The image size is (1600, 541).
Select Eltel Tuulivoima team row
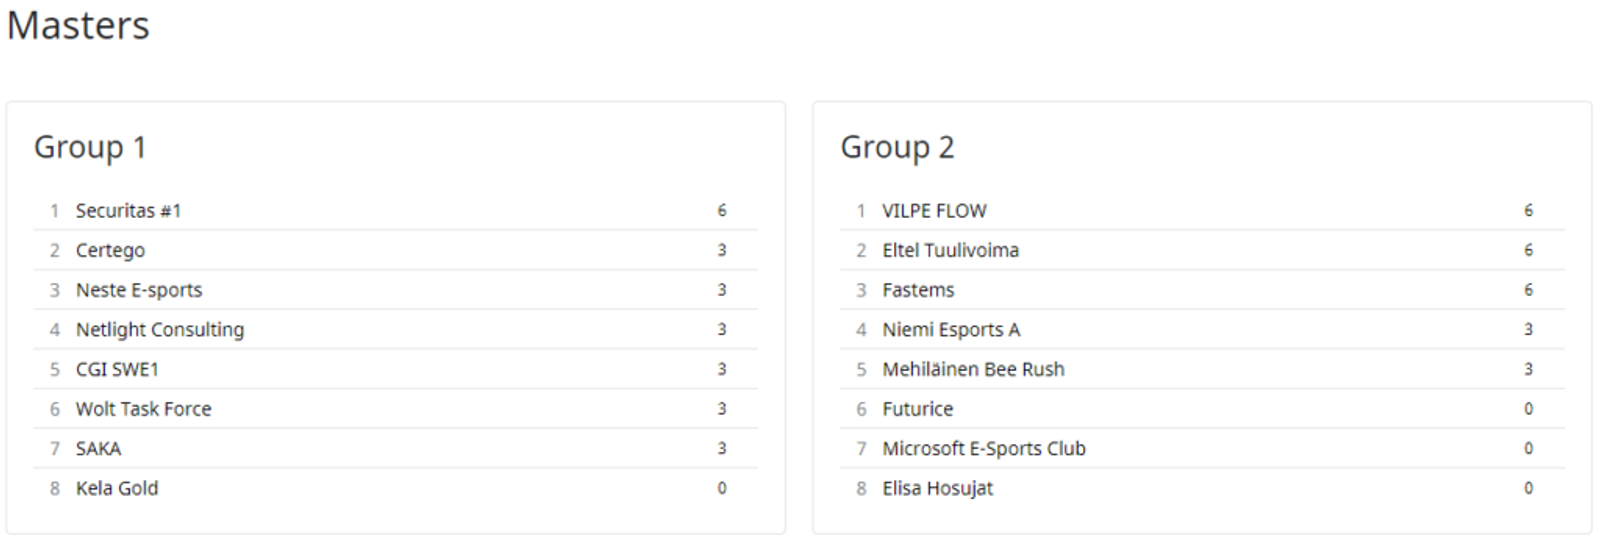(950, 251)
